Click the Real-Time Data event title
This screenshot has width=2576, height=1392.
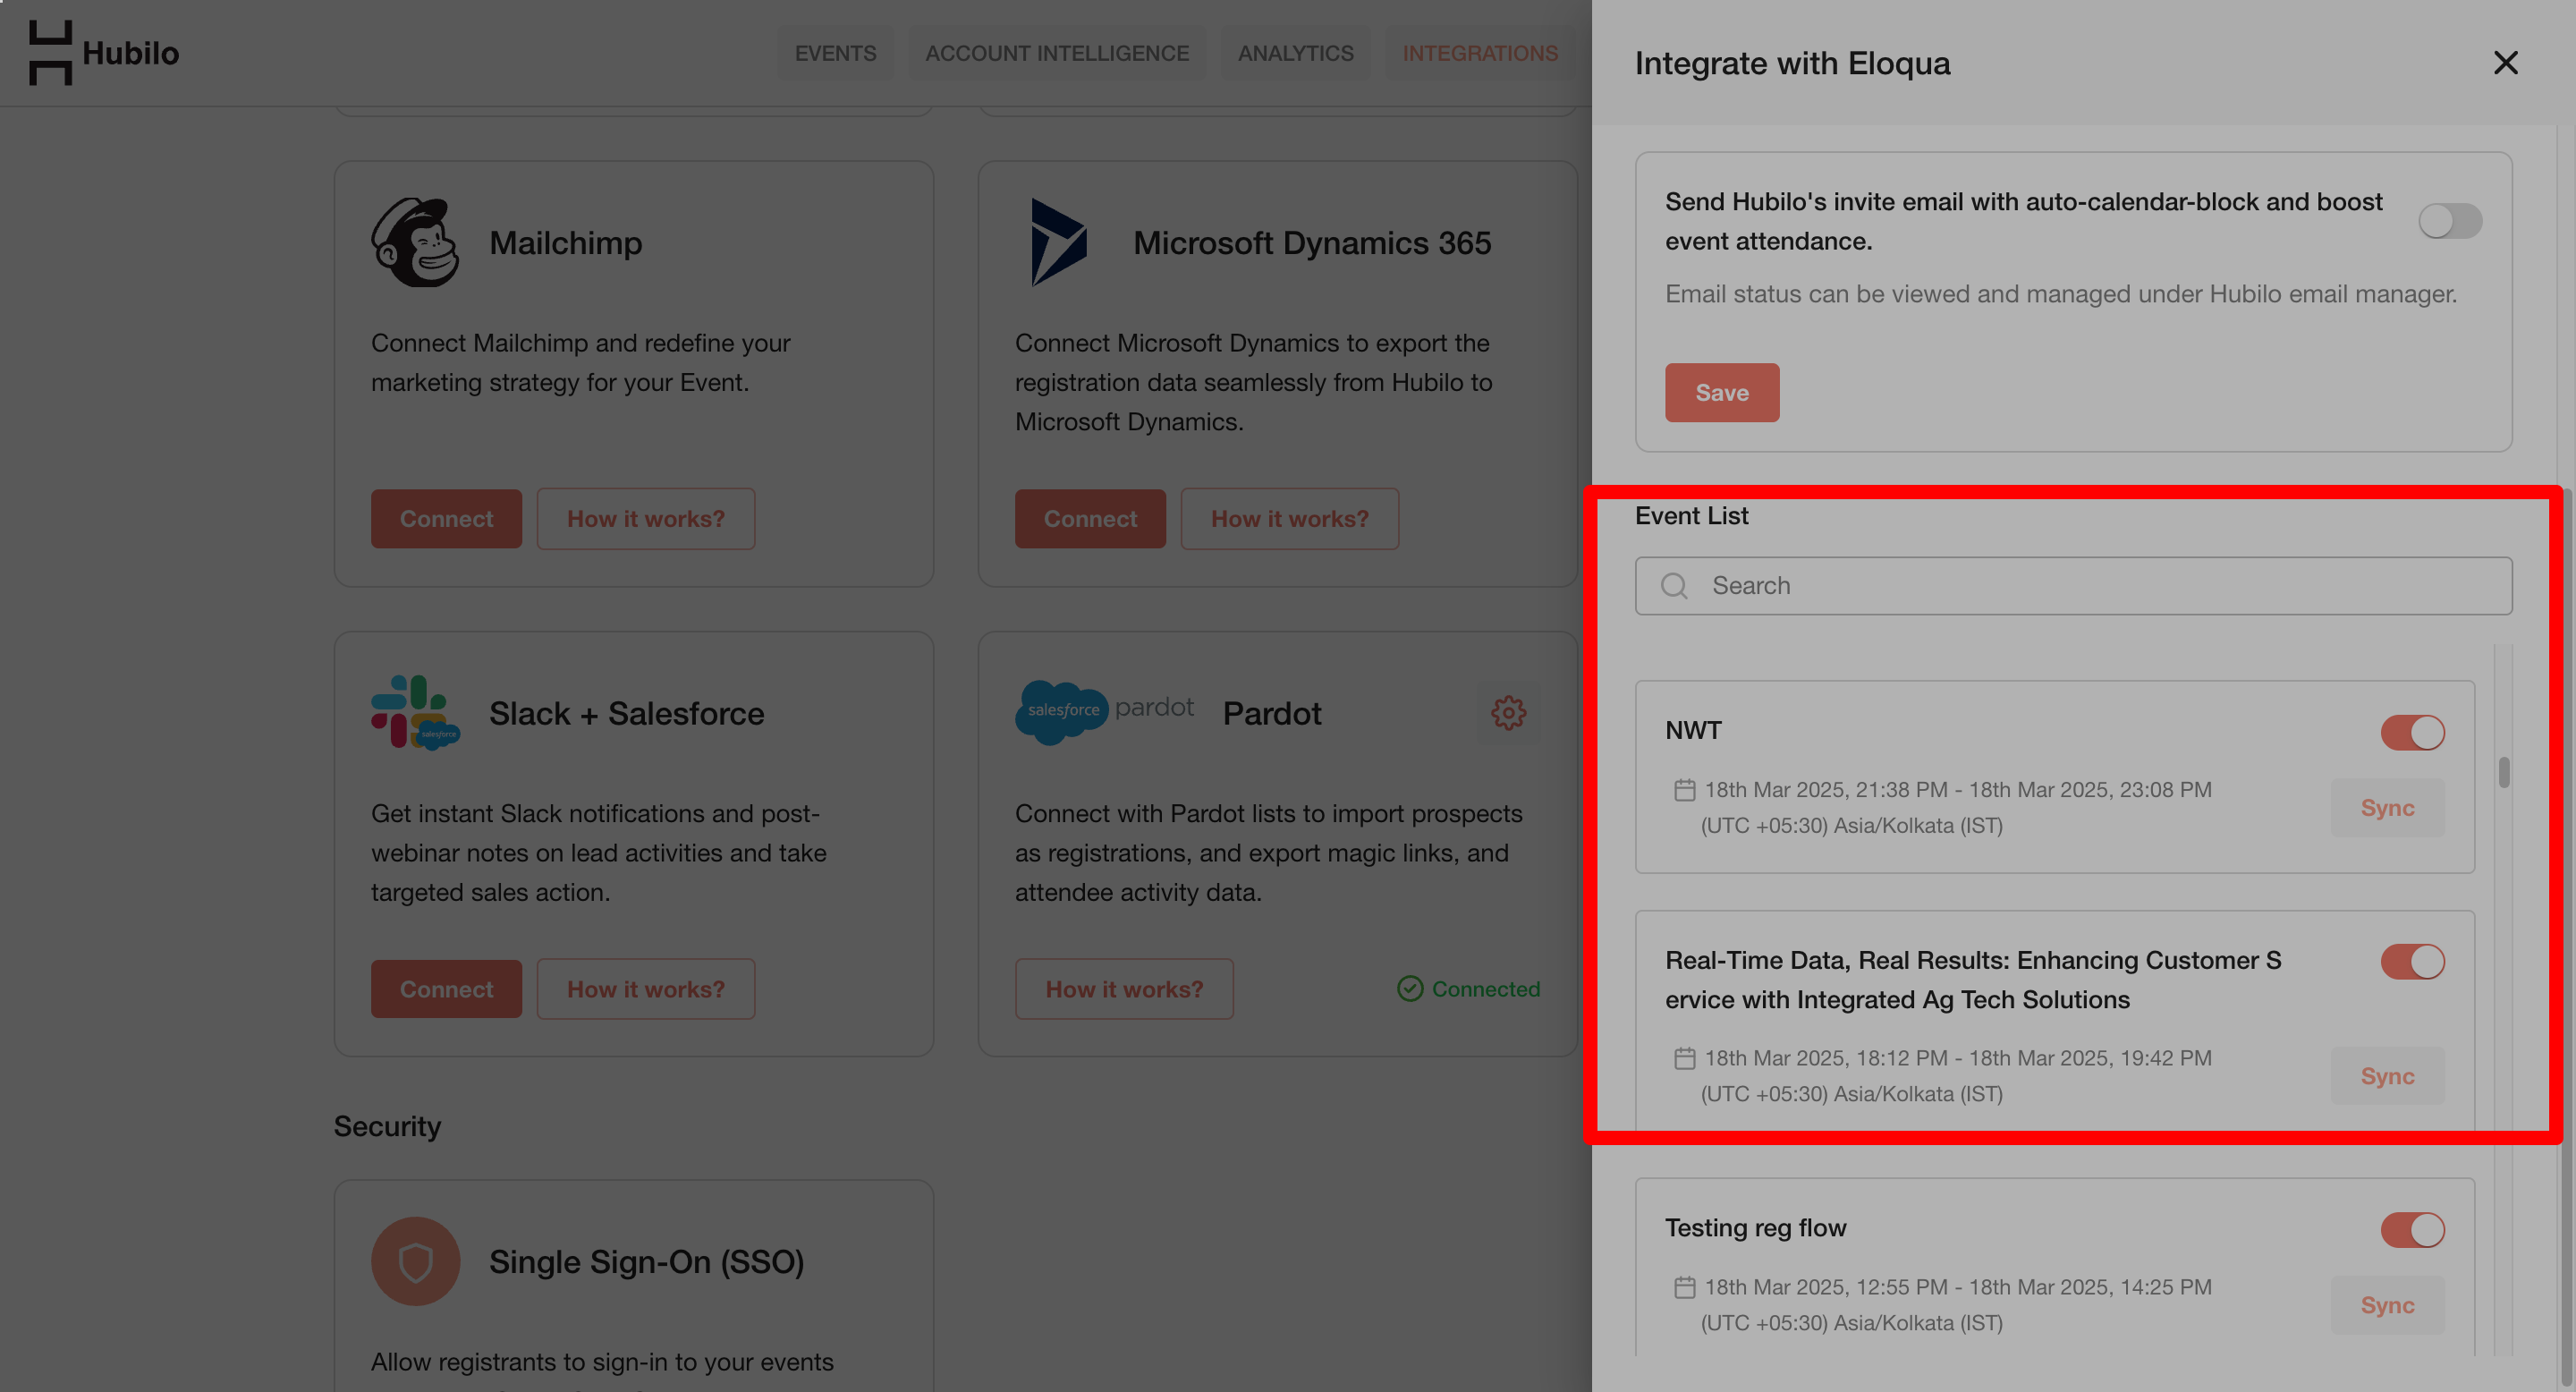(x=1973, y=980)
